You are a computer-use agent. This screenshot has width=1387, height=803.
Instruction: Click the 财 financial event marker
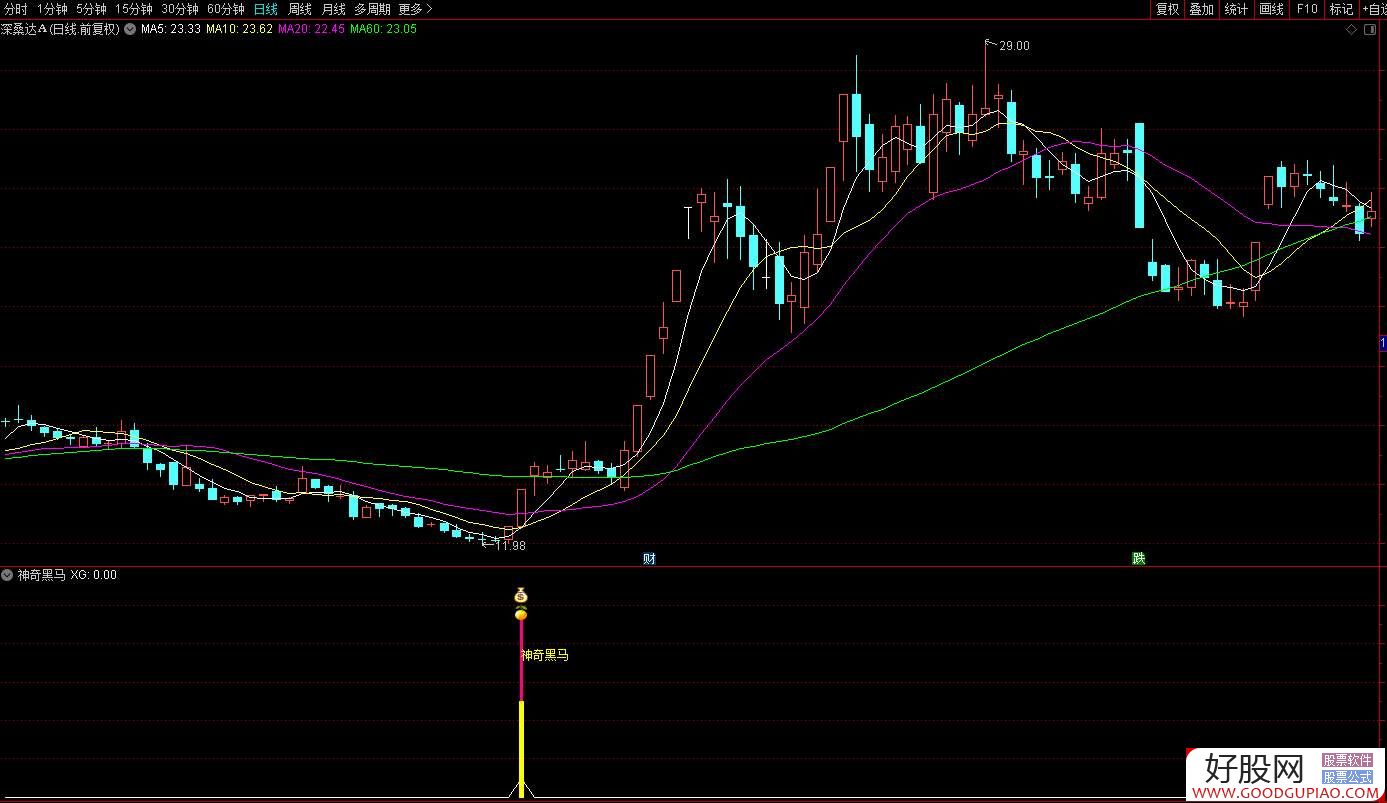pyautogui.click(x=649, y=558)
